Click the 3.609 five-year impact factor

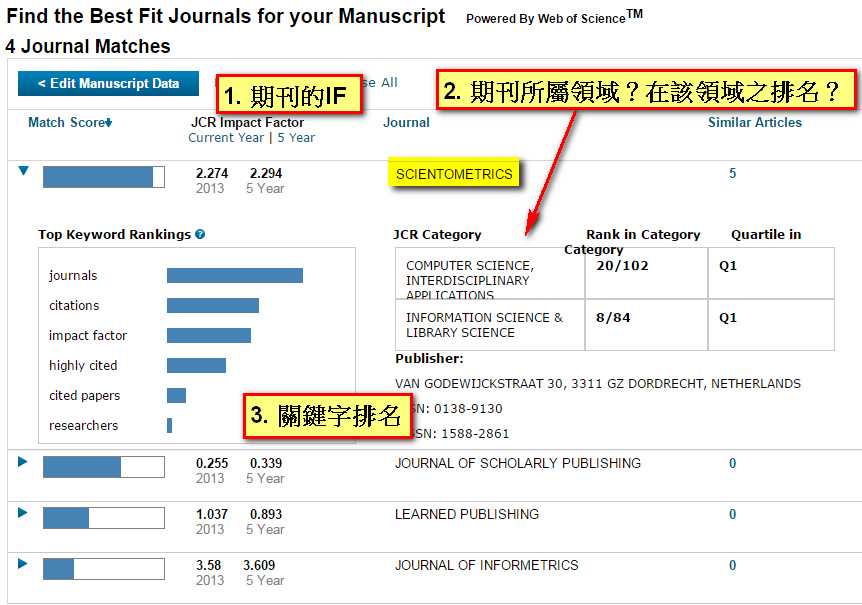[x=259, y=565]
